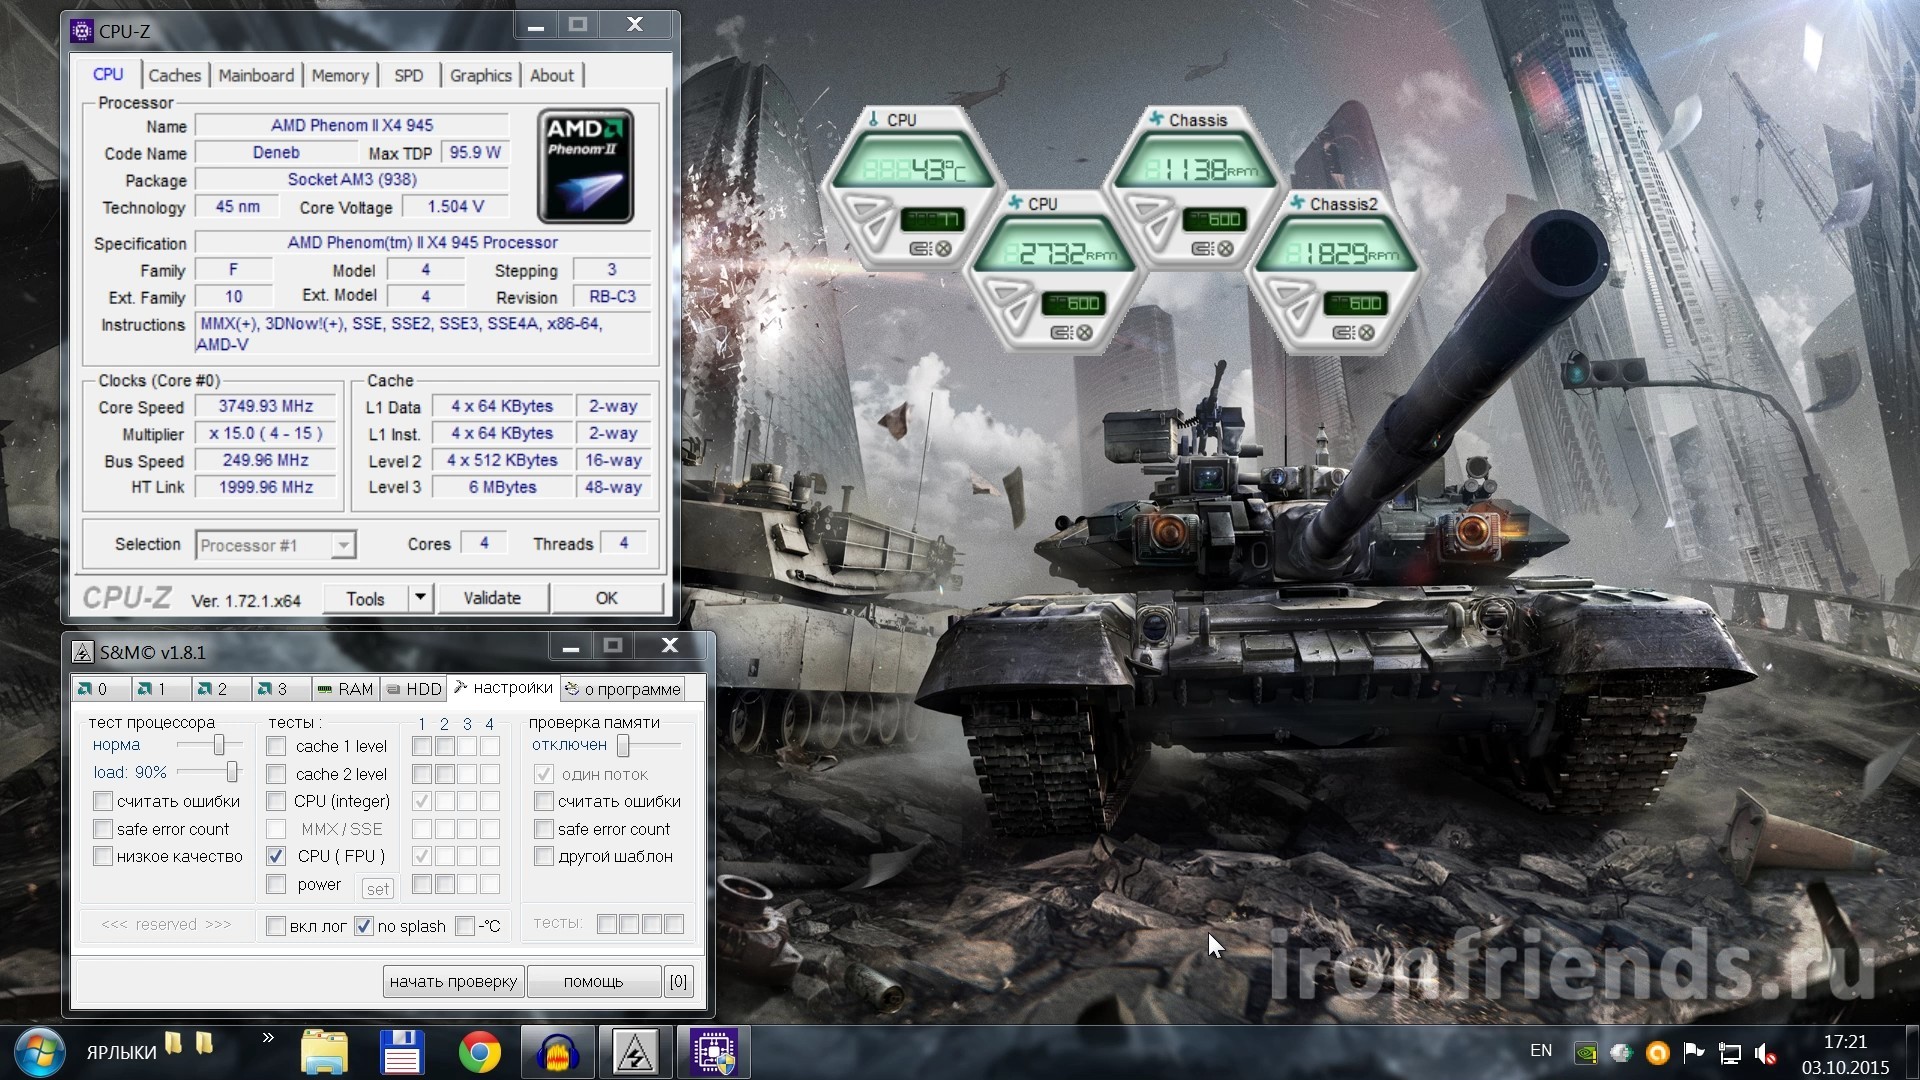The height and width of the screenshot is (1080, 1920).
Task: Uncheck the CPU ( FPU ) test
Action: click(277, 856)
